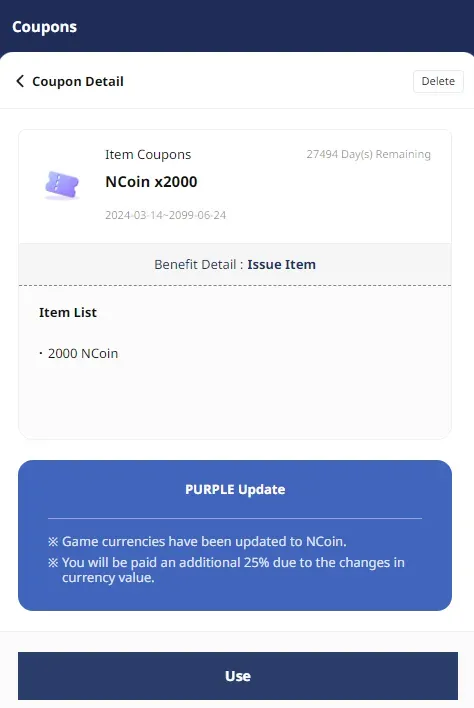
Task: Click the coupon validity date range
Action: click(165, 215)
